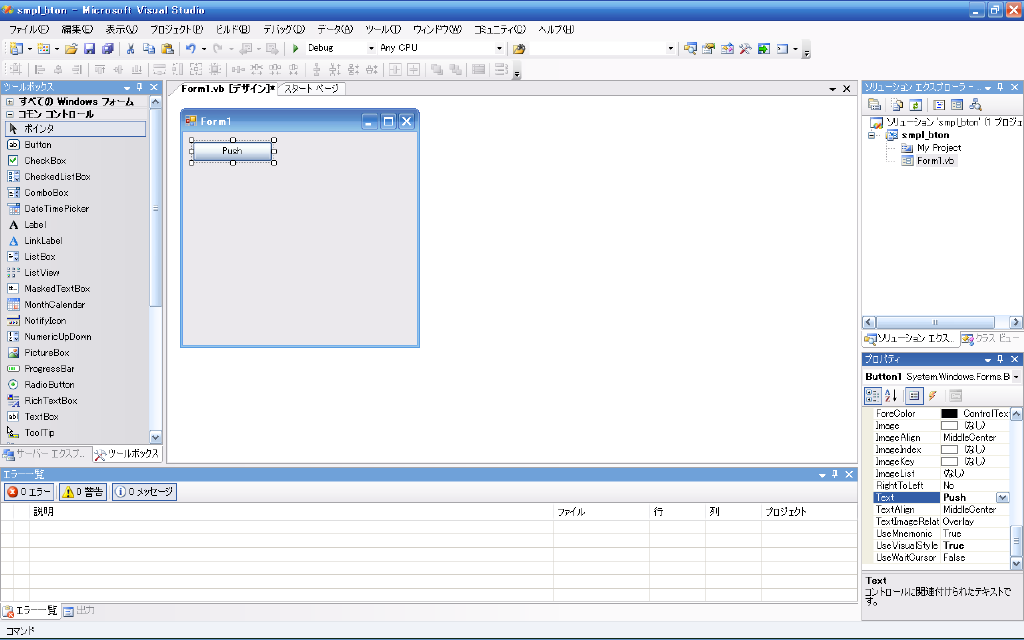
Task: Select CheckBox control in toolbox
Action: (45, 161)
